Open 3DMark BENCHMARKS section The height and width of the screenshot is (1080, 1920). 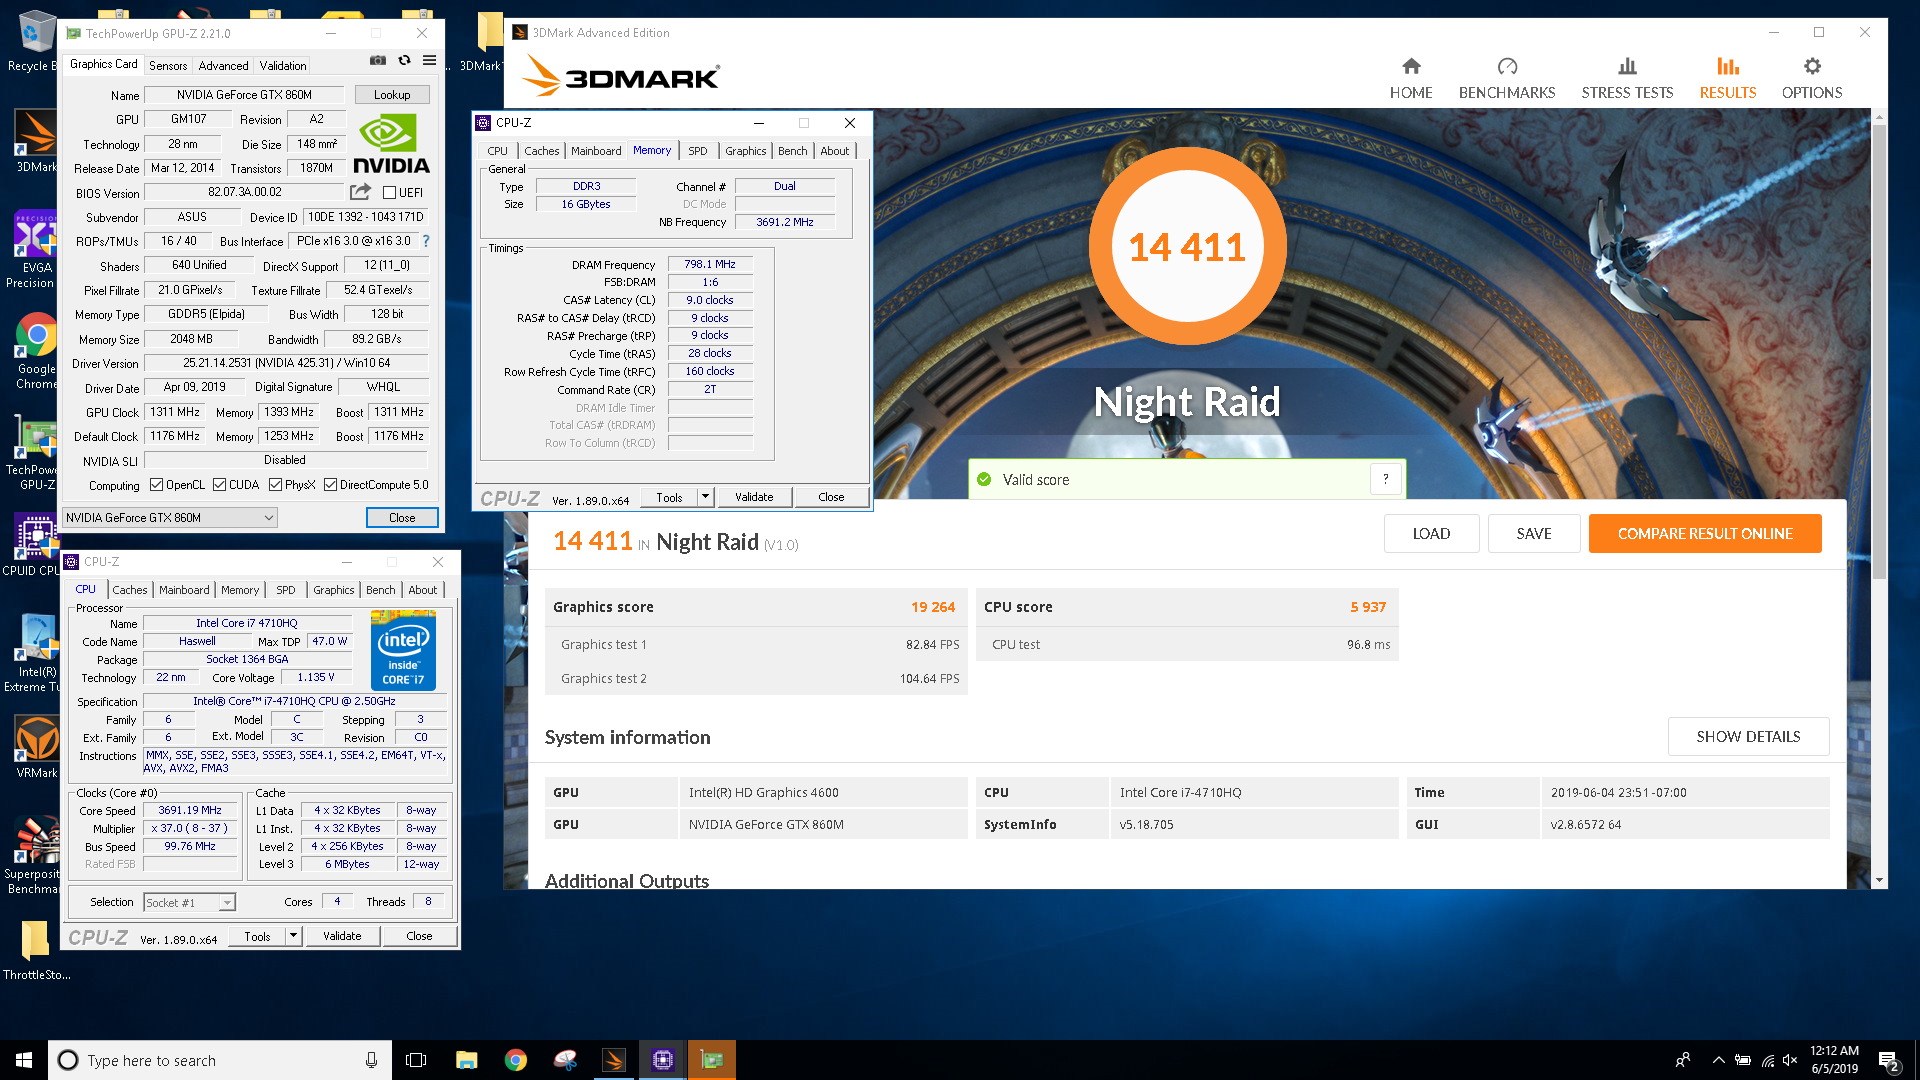1506,78
